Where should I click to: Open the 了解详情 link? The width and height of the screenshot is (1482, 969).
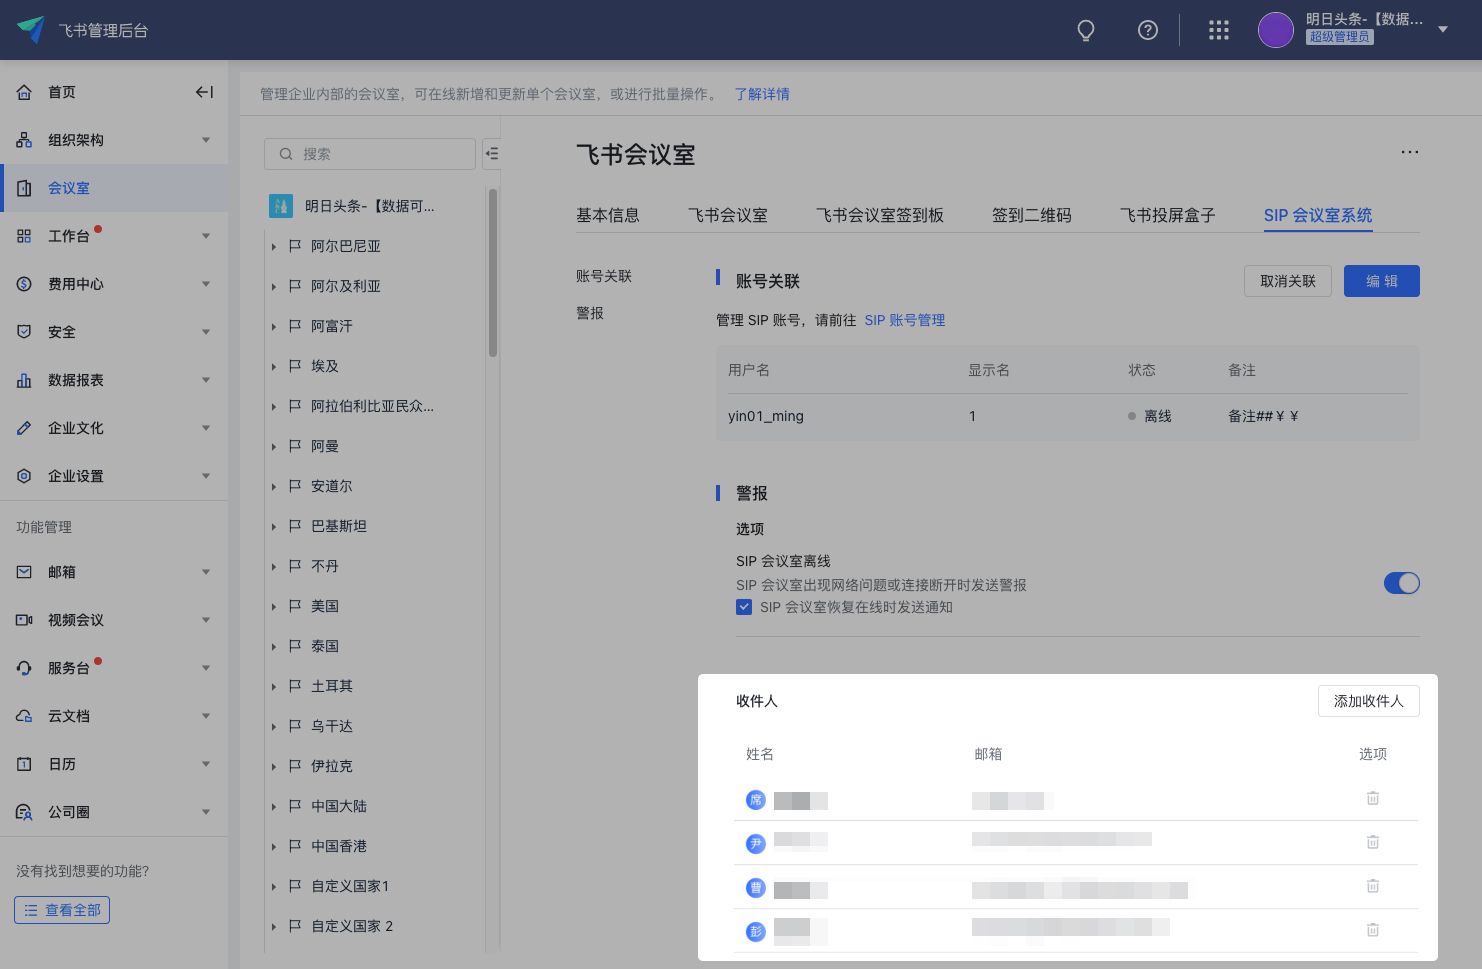click(x=762, y=94)
